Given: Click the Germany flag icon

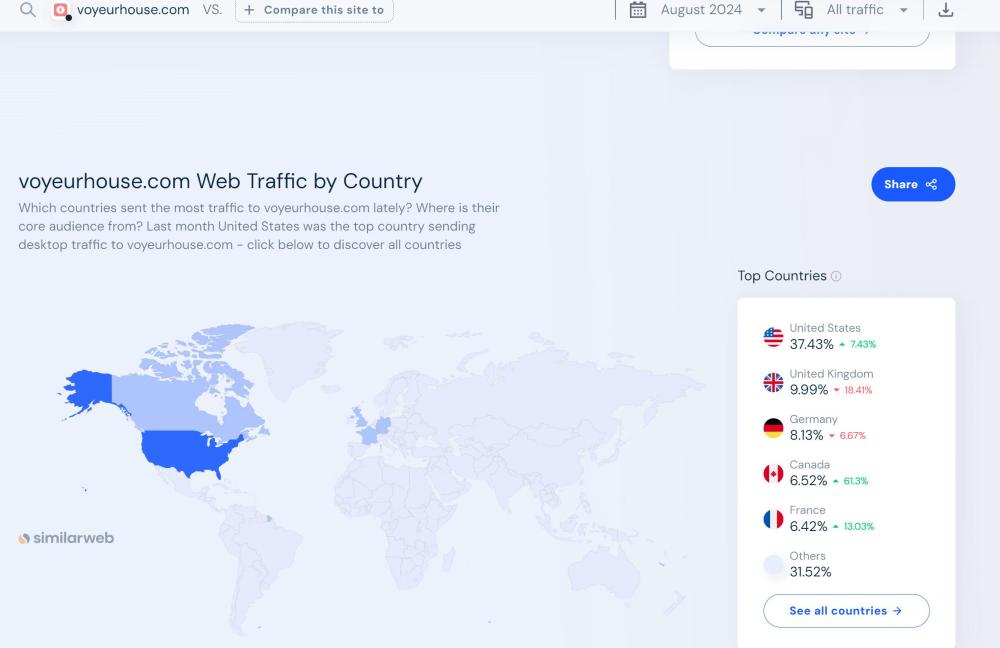Looking at the screenshot, I should [773, 428].
